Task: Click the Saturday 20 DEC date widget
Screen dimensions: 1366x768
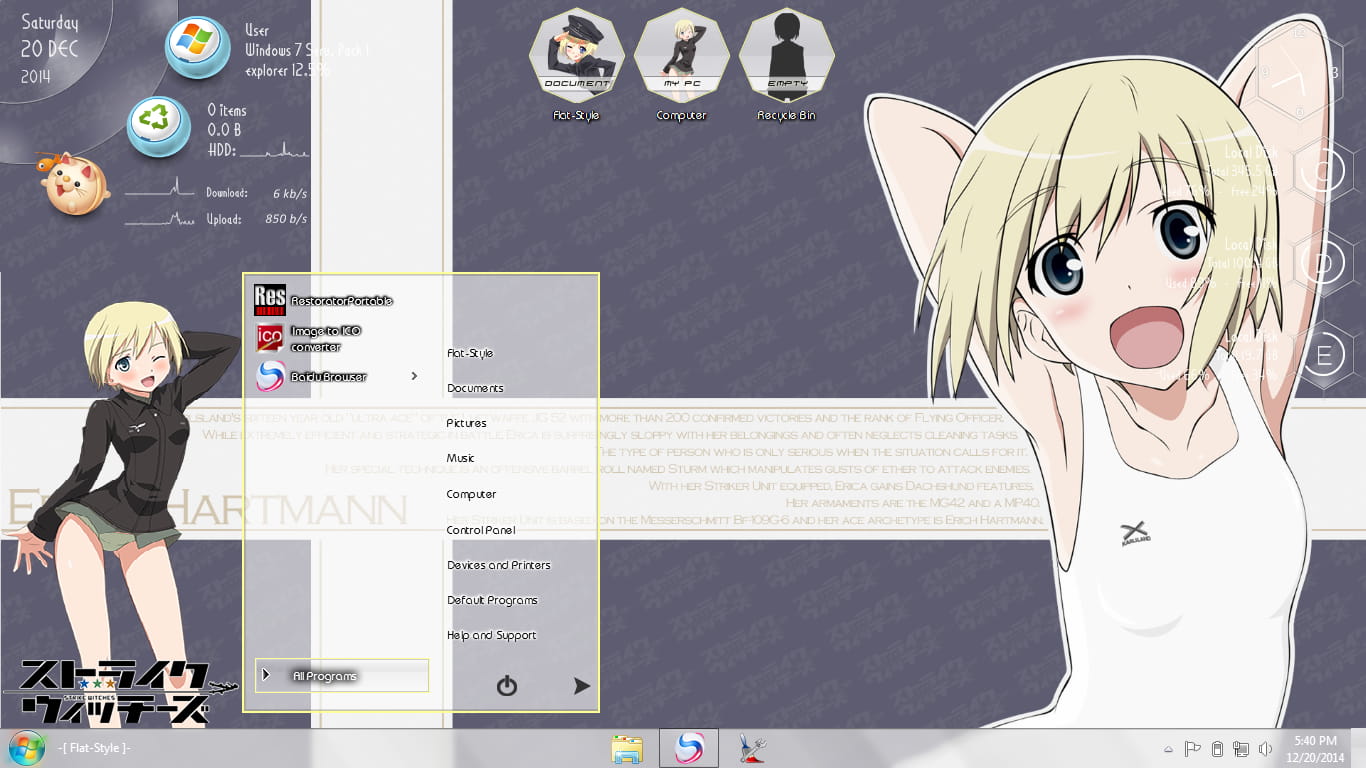Action: (x=50, y=49)
